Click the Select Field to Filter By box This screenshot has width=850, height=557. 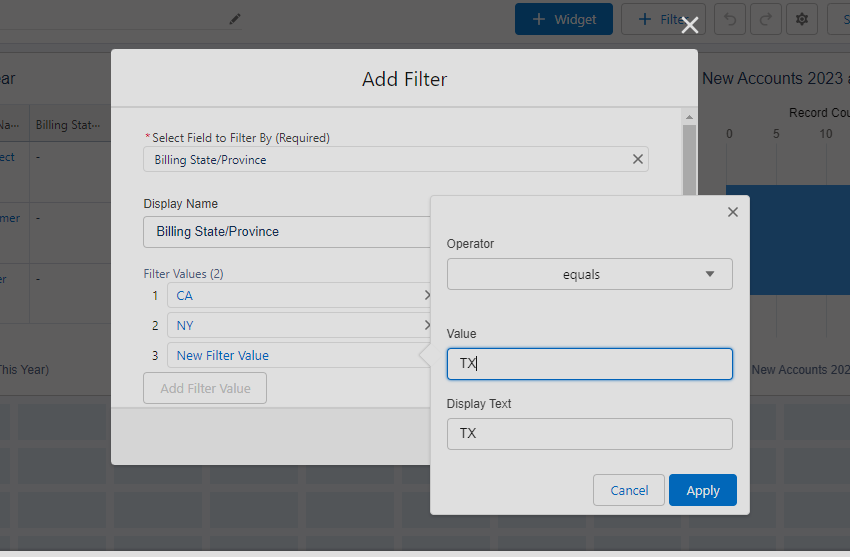(396, 159)
